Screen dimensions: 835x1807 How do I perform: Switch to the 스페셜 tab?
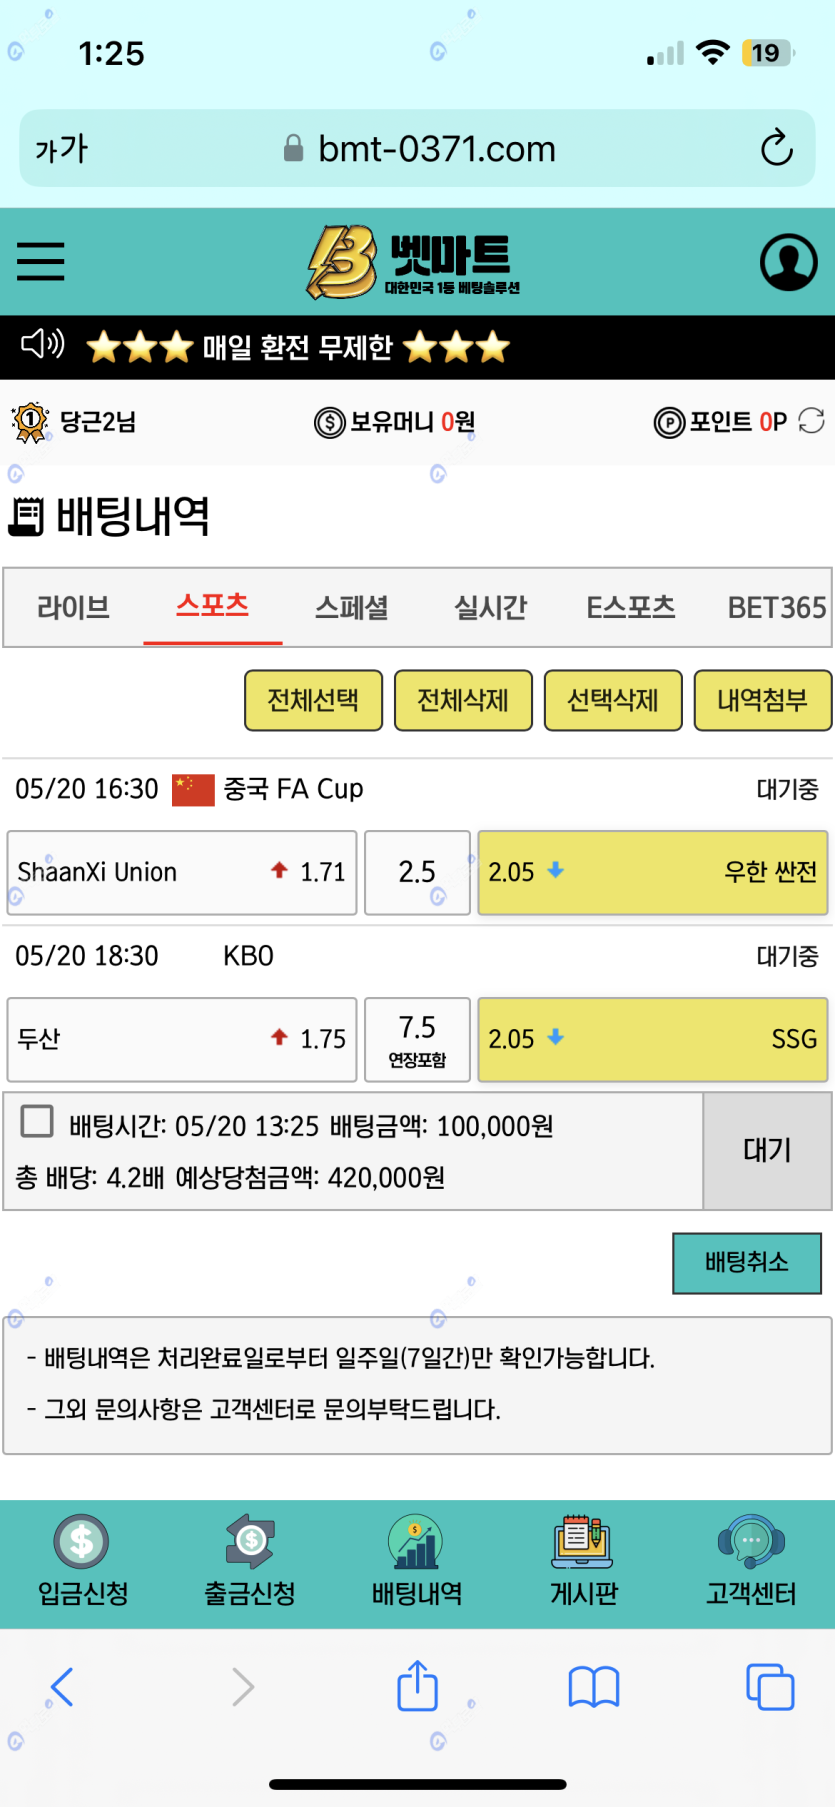point(351,608)
